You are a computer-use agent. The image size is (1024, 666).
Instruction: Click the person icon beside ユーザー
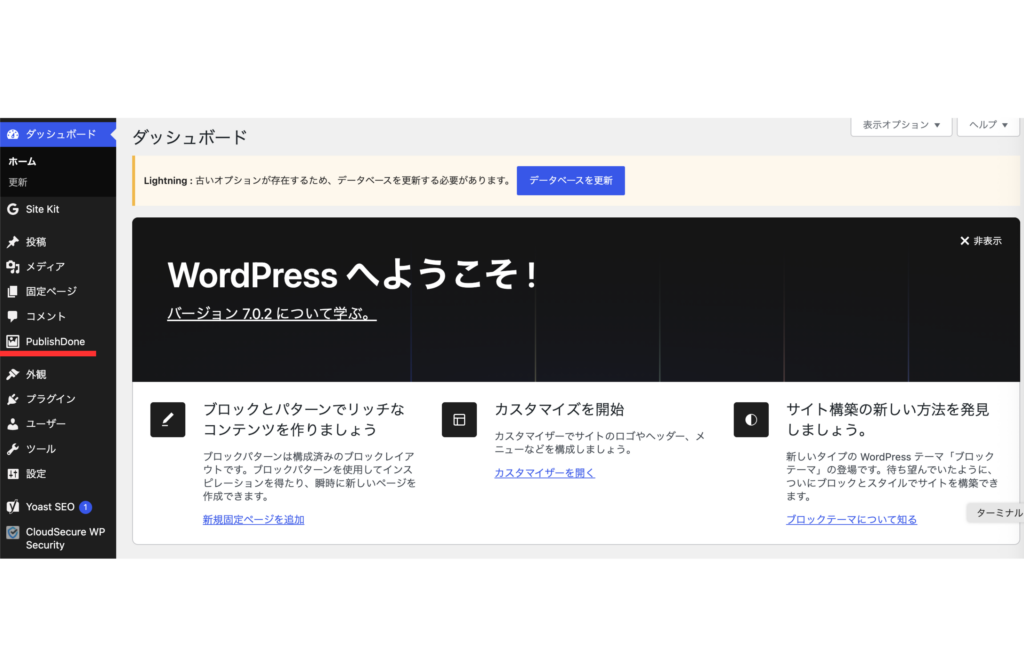click(12, 424)
